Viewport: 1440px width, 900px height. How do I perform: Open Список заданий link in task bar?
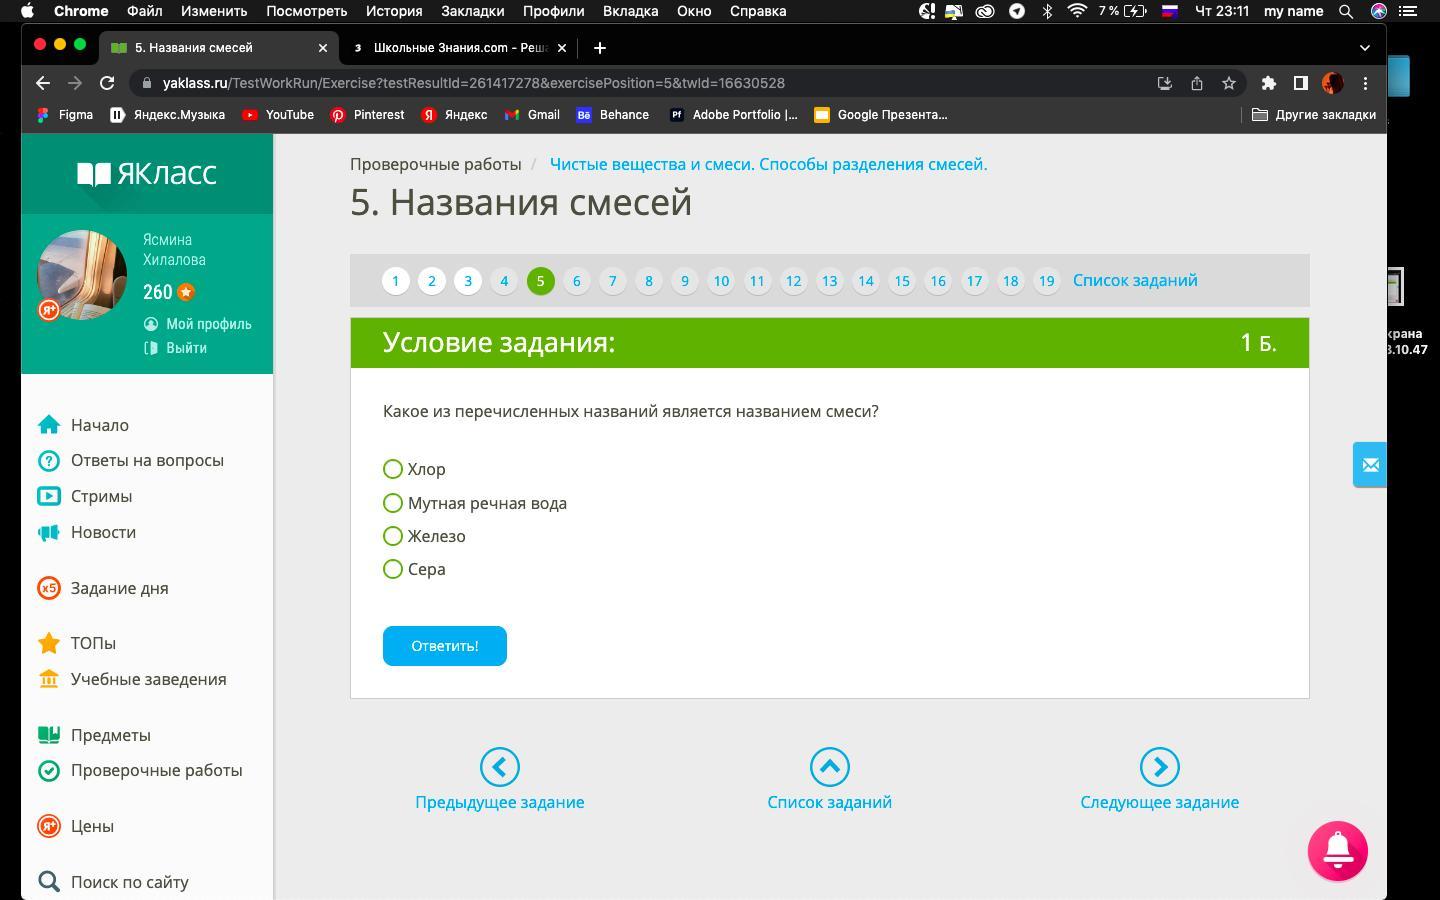(1135, 280)
